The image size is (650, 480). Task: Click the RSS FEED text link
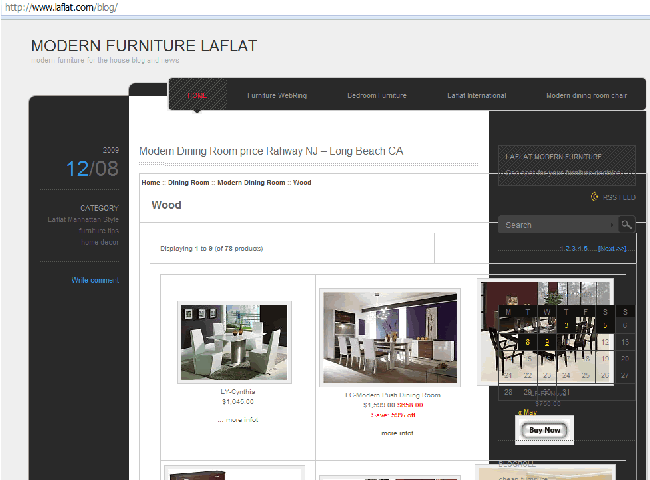[x=619, y=197]
